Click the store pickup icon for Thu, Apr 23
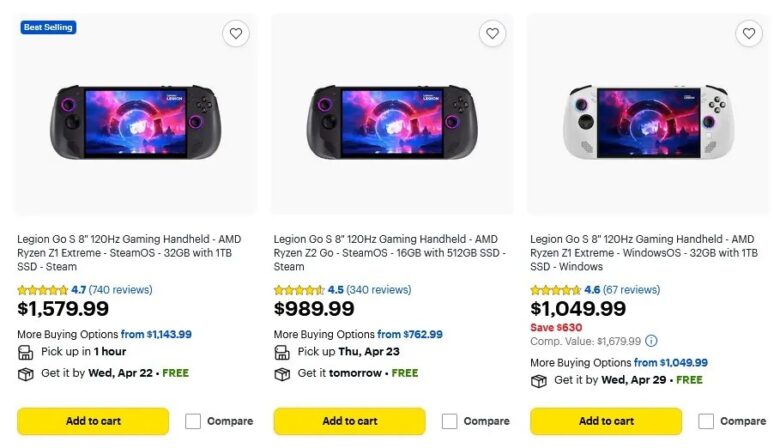Viewport: 780px width, 448px height. pos(282,352)
